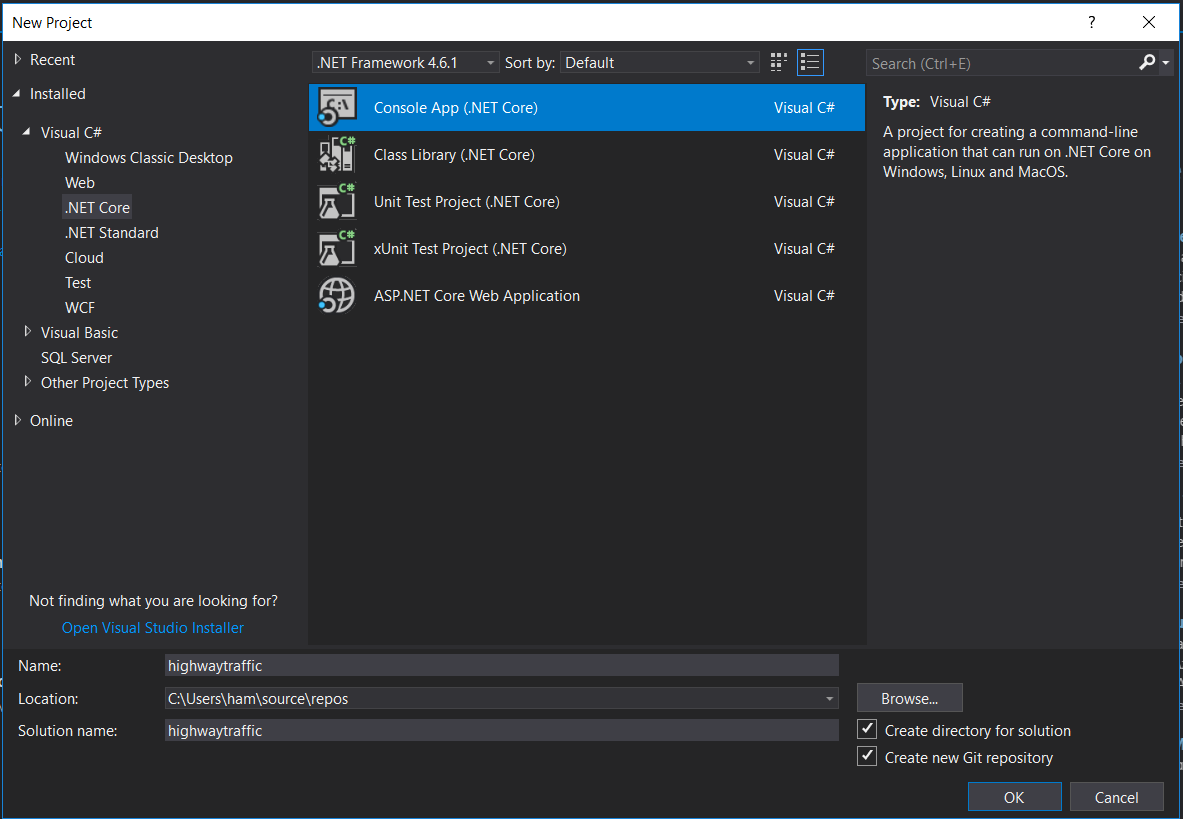This screenshot has width=1183, height=819.
Task: Open the help question mark button
Action: point(1091,22)
